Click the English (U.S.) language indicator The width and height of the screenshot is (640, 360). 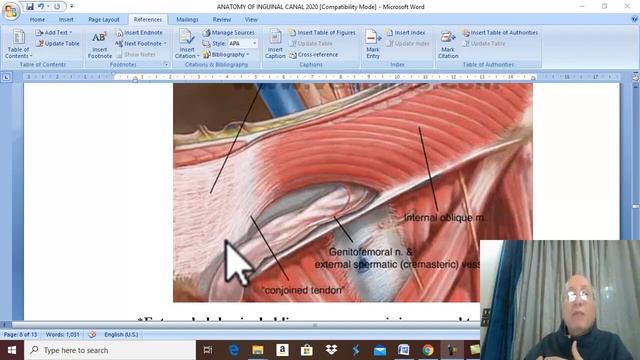coord(121,334)
